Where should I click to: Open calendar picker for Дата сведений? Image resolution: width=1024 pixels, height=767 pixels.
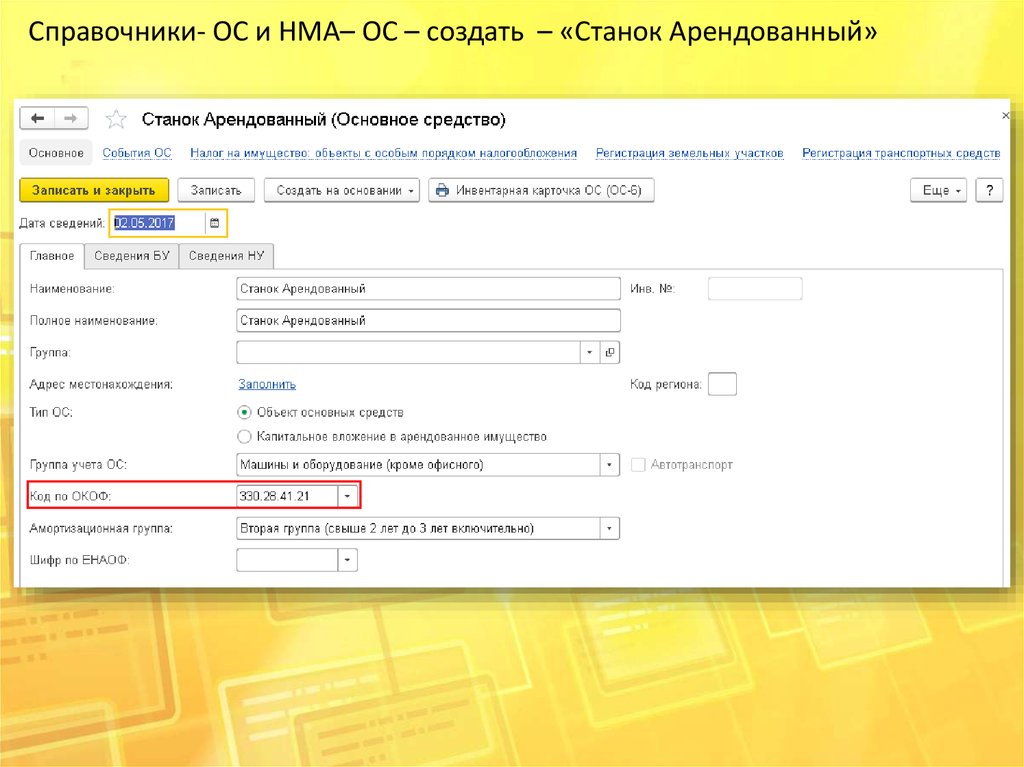click(x=214, y=223)
